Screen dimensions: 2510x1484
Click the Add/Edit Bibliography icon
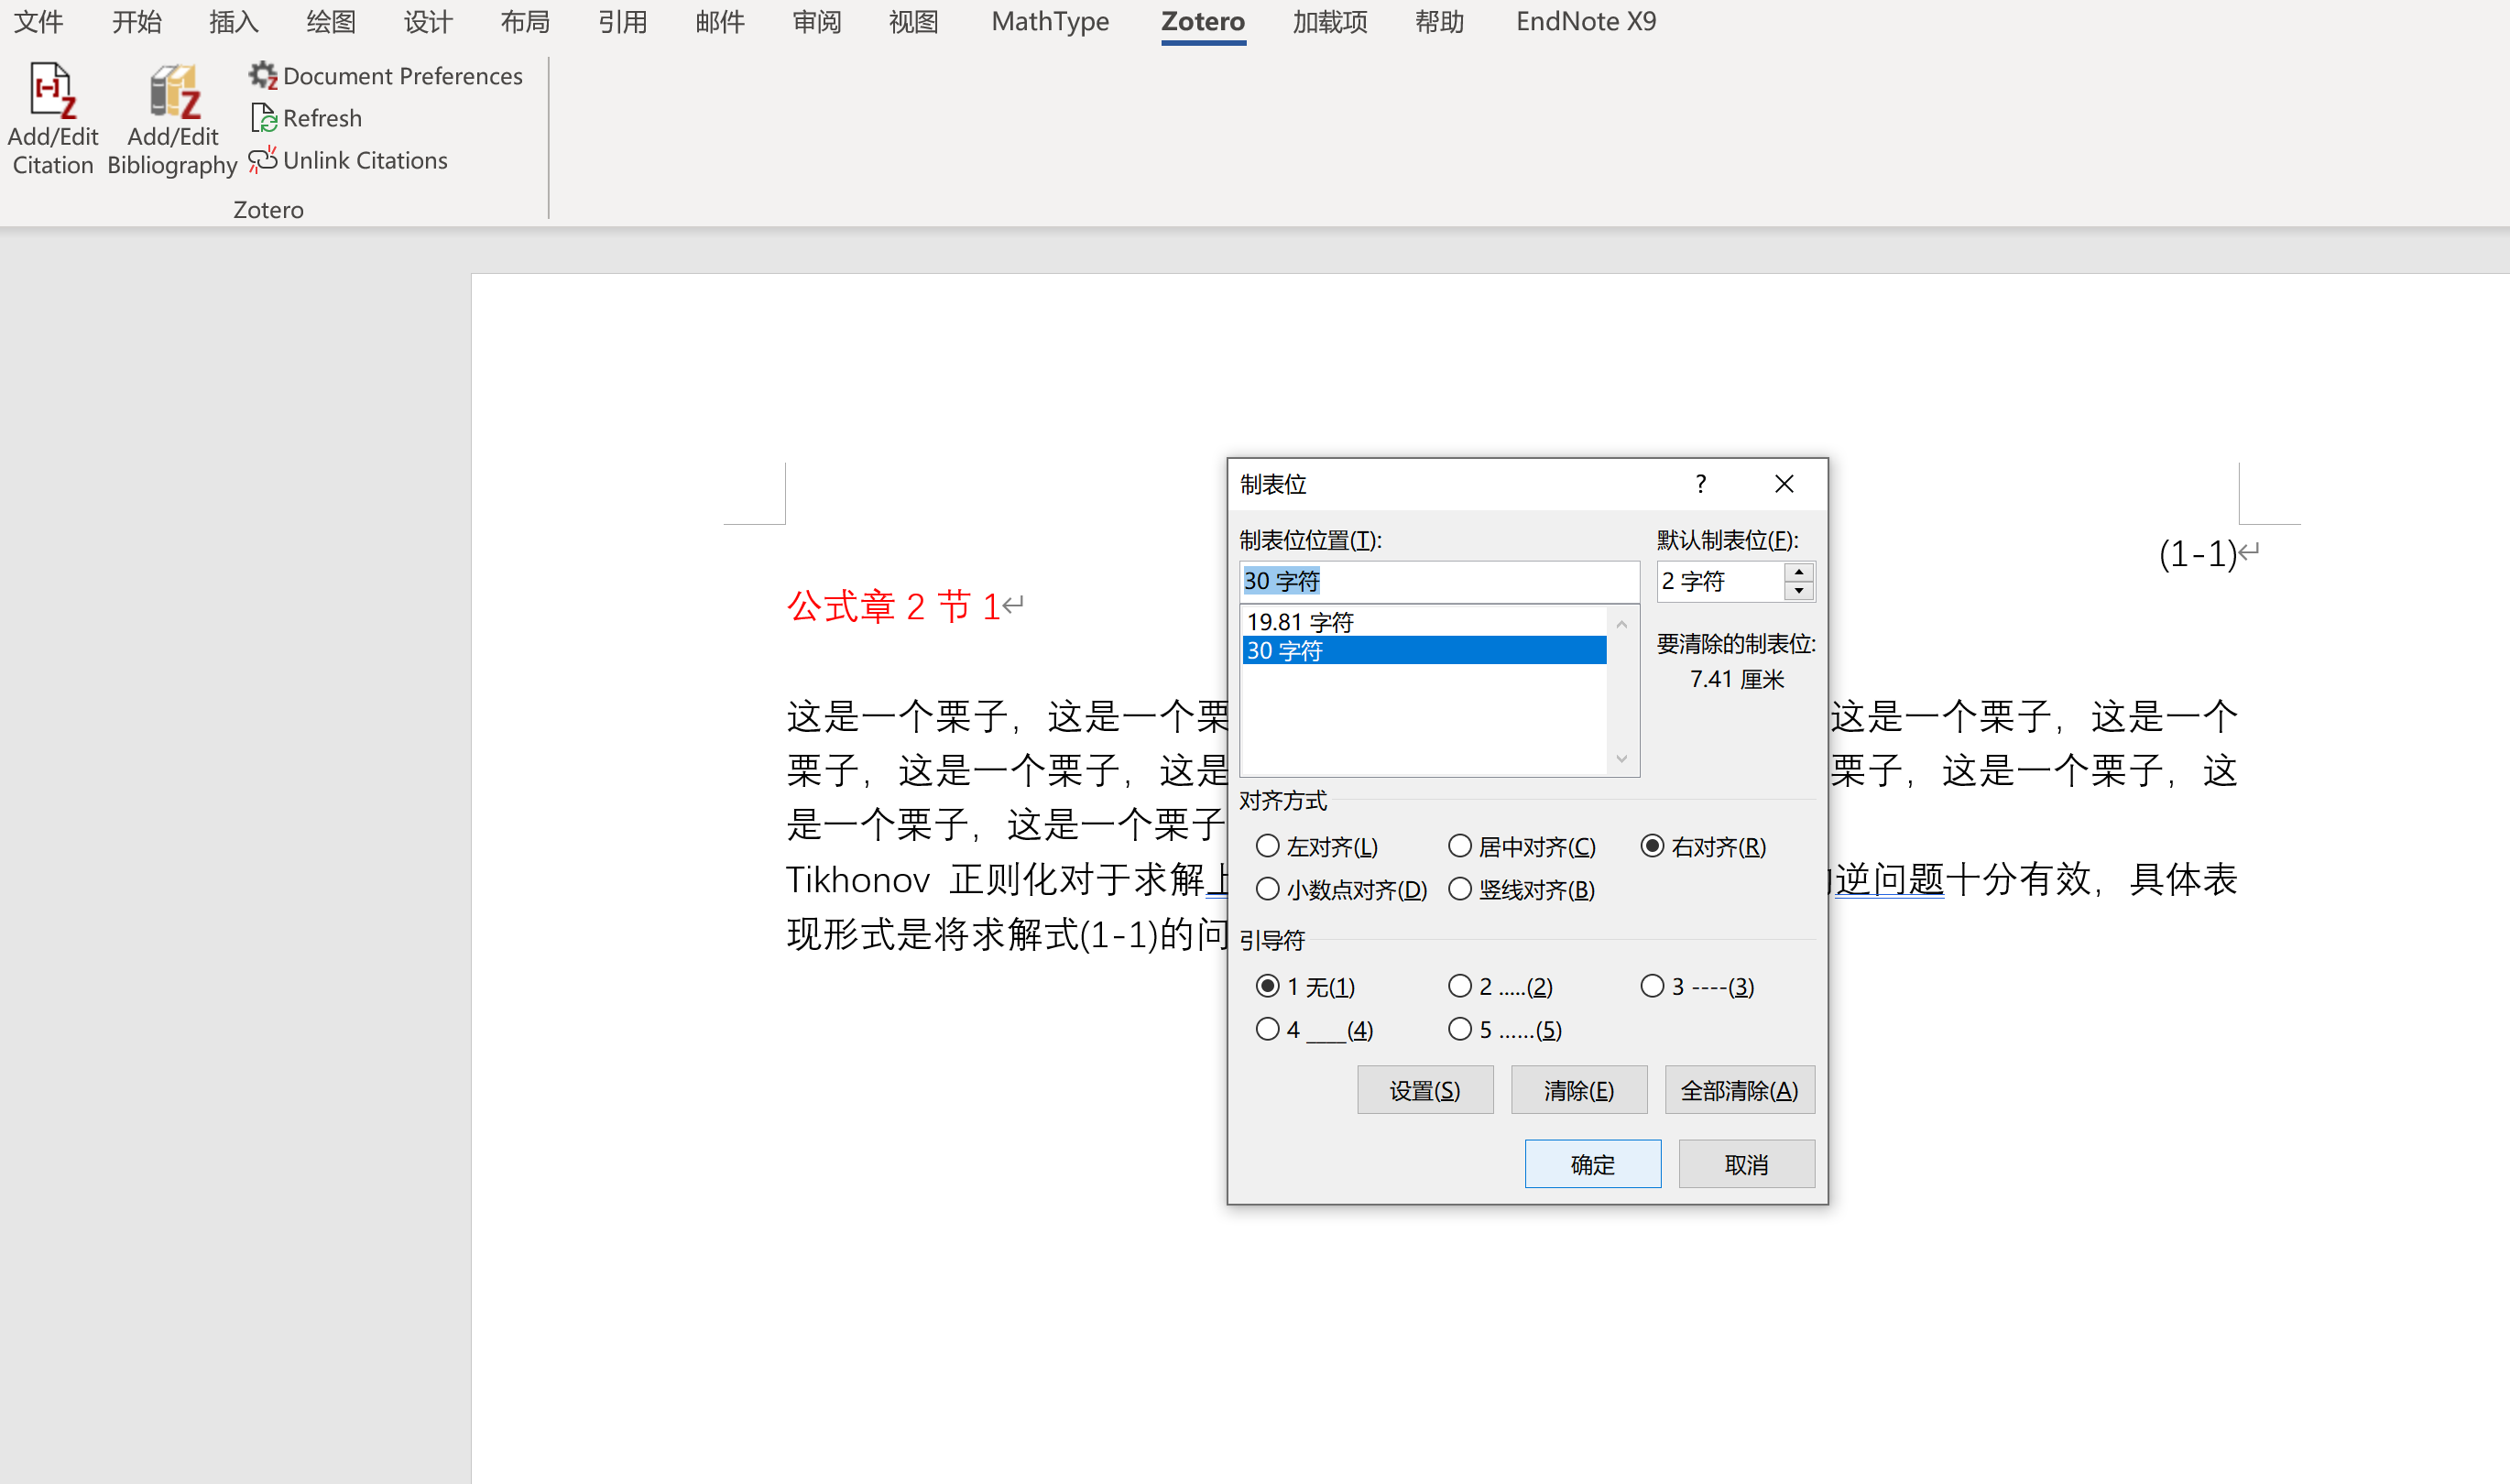tap(174, 92)
